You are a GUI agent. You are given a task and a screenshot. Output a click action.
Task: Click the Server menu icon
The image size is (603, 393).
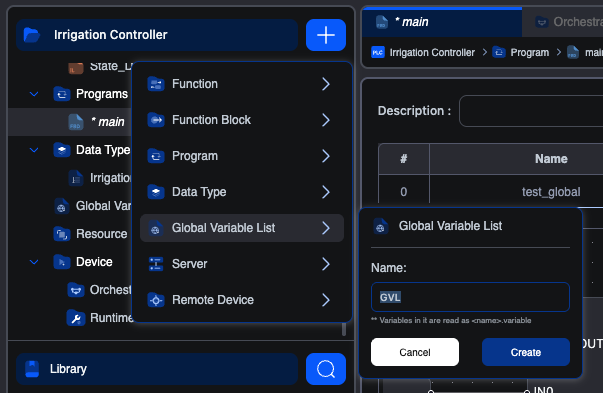point(156,264)
